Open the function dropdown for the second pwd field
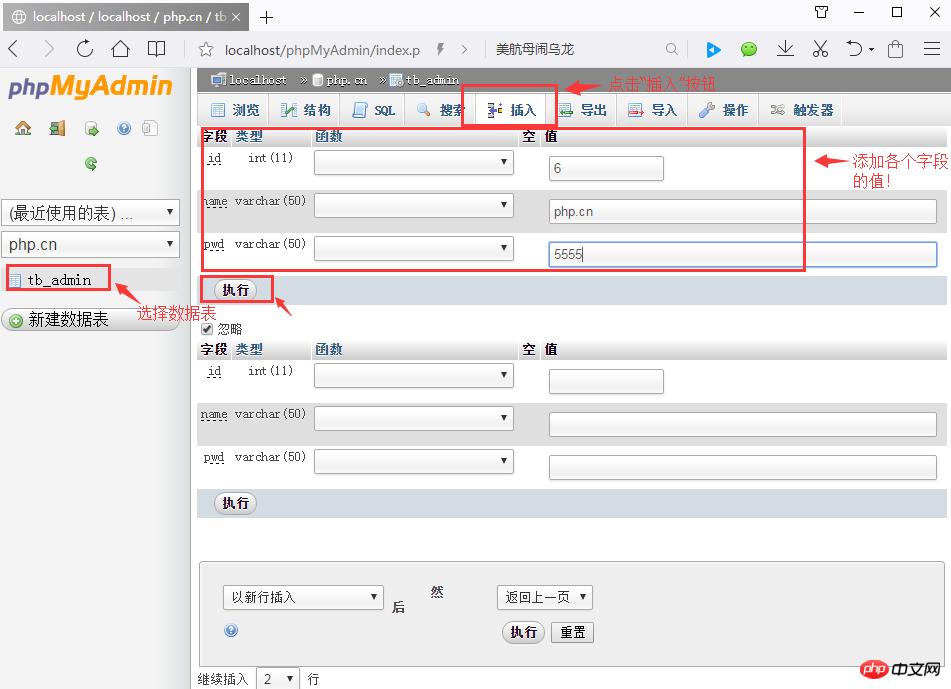 pyautogui.click(x=414, y=461)
